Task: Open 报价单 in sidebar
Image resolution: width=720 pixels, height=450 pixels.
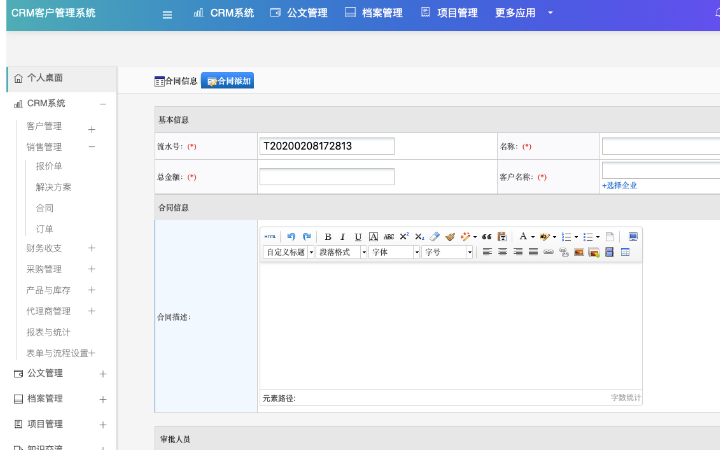Action: [49, 166]
